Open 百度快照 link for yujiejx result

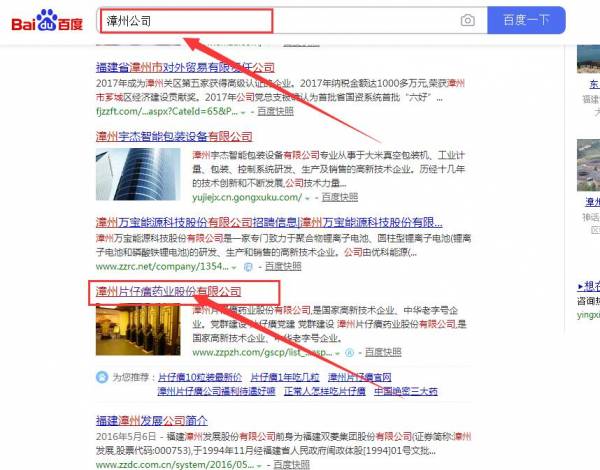click(340, 197)
